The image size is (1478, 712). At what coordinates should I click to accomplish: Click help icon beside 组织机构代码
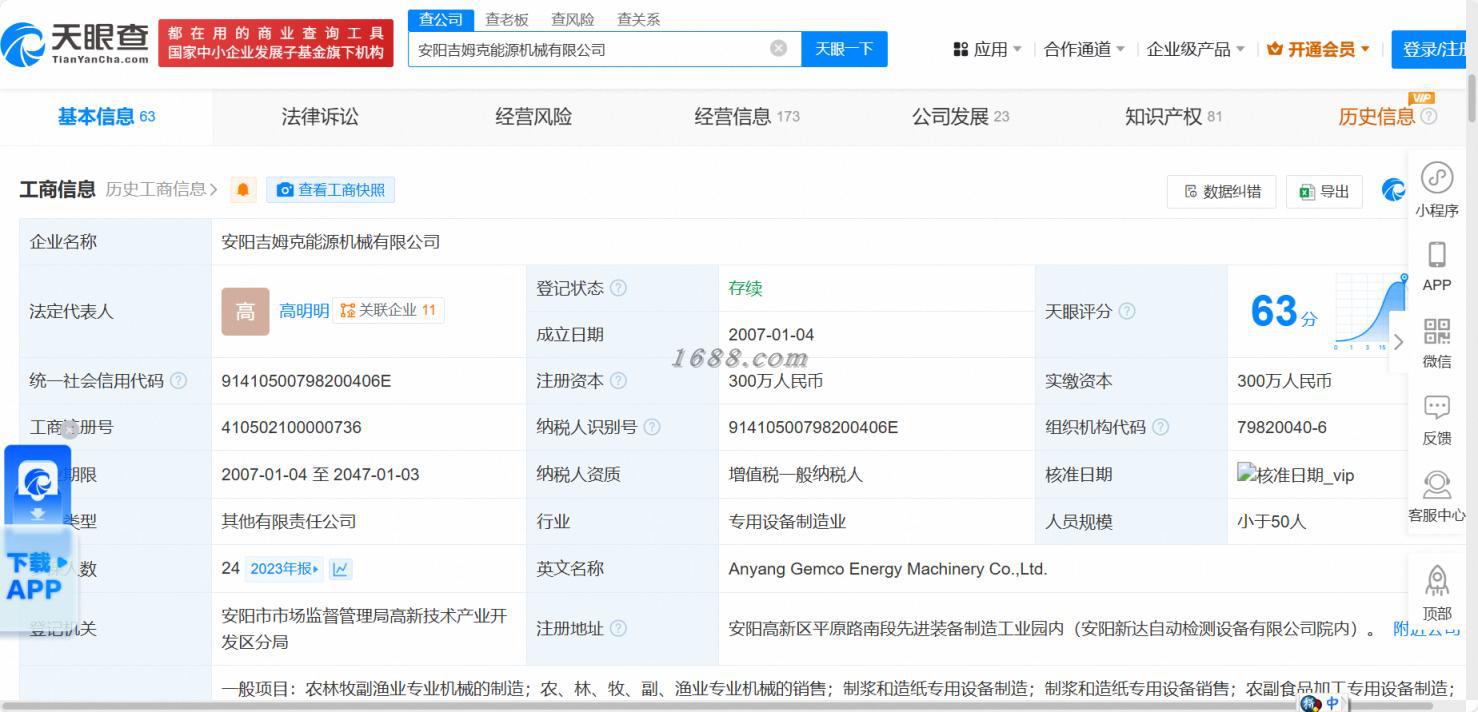click(x=1160, y=427)
